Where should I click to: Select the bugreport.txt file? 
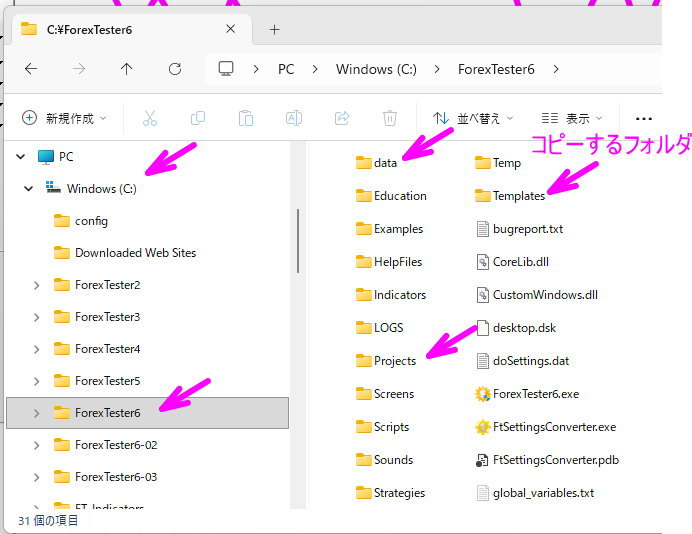pos(519,229)
